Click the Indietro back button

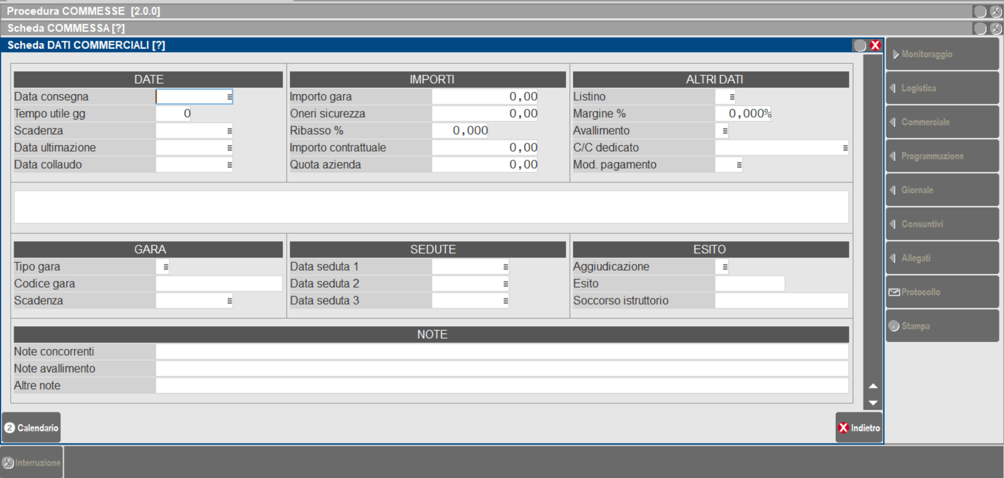[859, 428]
